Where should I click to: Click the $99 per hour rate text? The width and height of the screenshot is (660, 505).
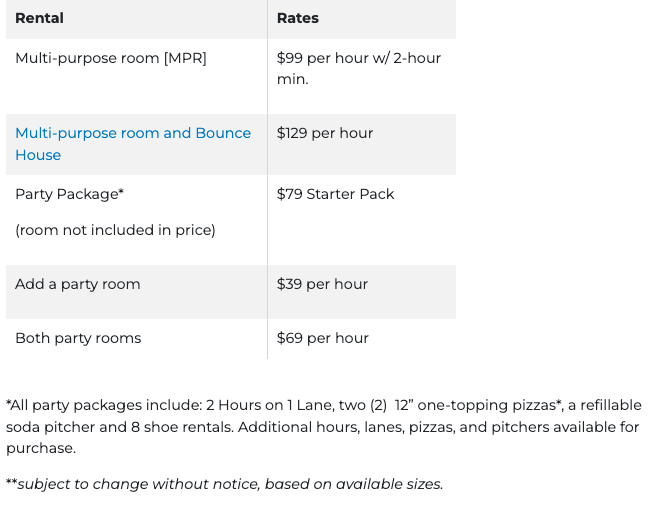(x=327, y=58)
